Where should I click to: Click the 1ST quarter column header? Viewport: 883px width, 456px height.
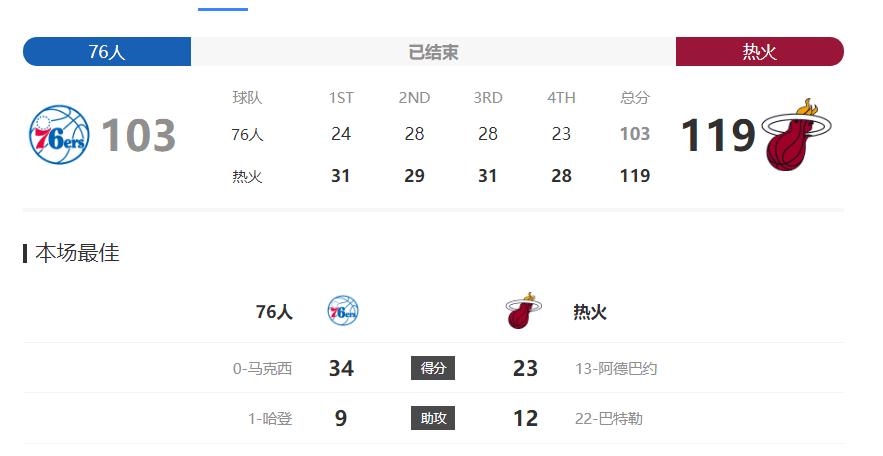click(341, 98)
